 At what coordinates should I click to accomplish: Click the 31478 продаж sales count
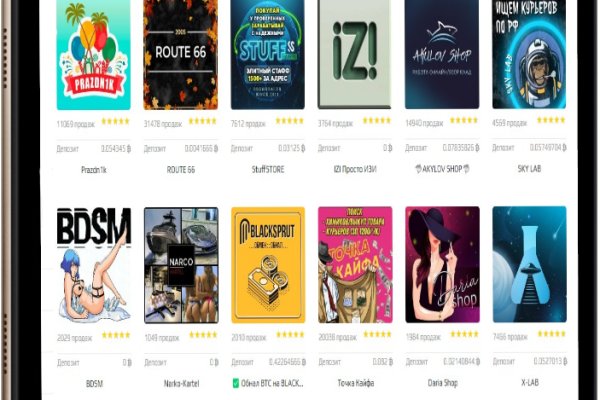(163, 124)
